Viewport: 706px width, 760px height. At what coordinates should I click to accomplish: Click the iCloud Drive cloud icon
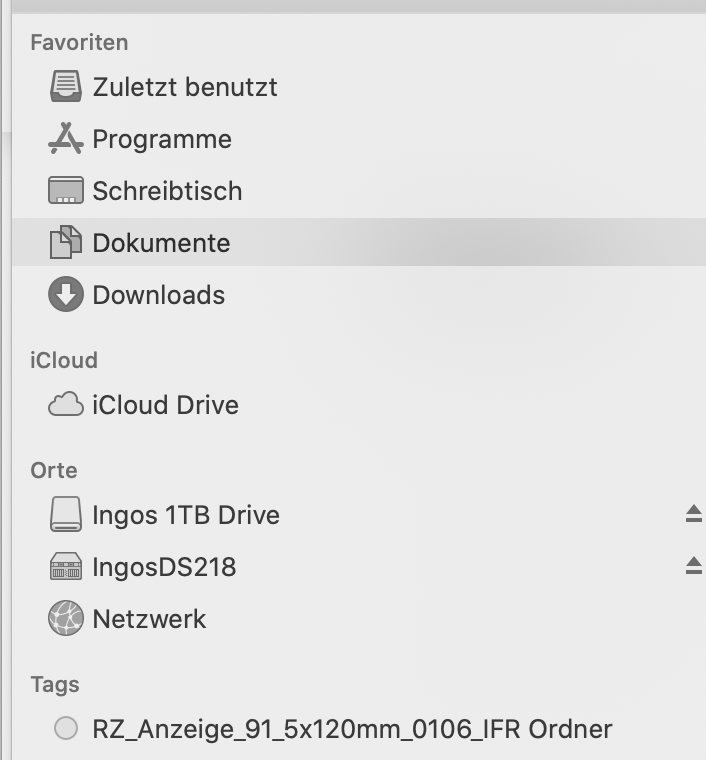(66, 405)
